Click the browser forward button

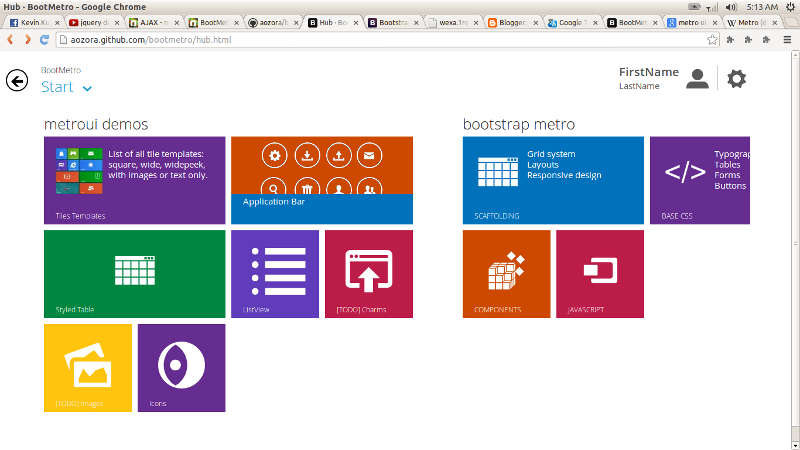coord(28,40)
